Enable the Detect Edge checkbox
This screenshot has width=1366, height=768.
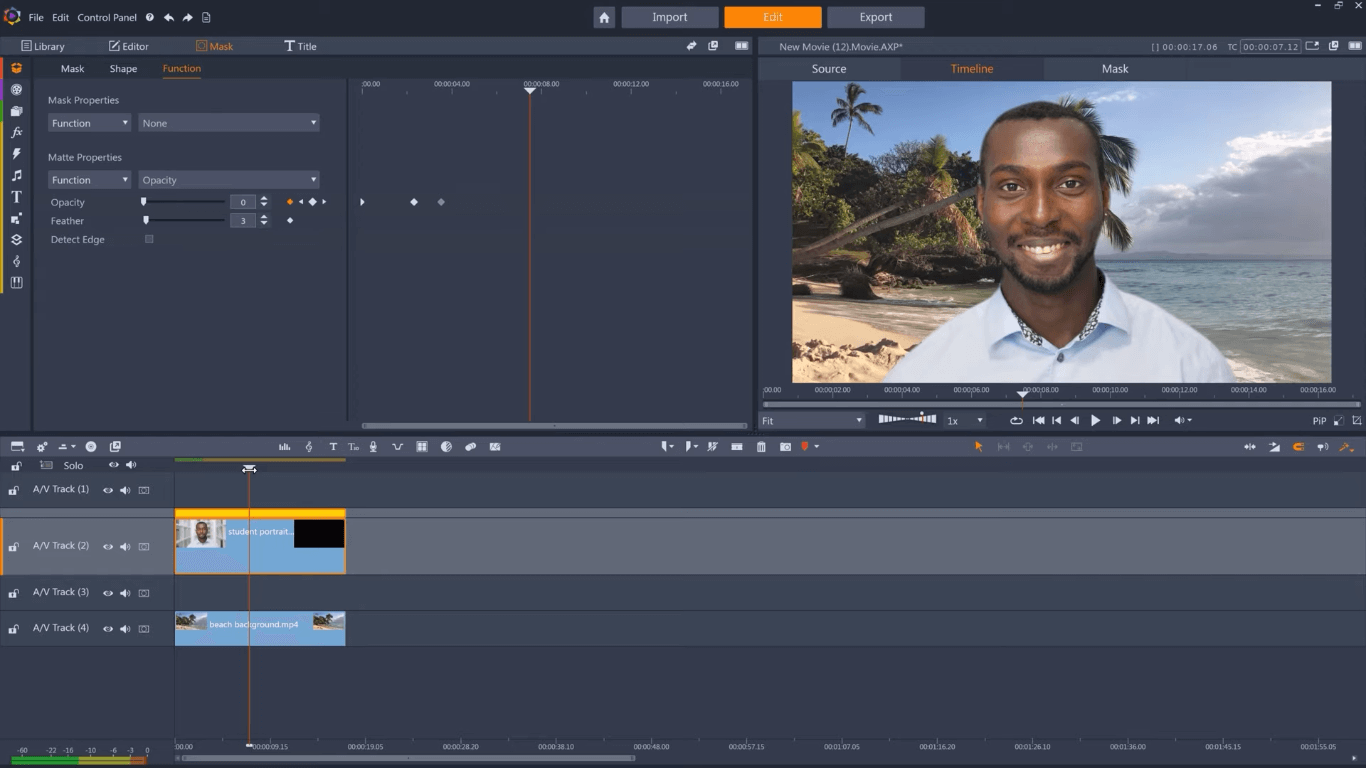(149, 239)
